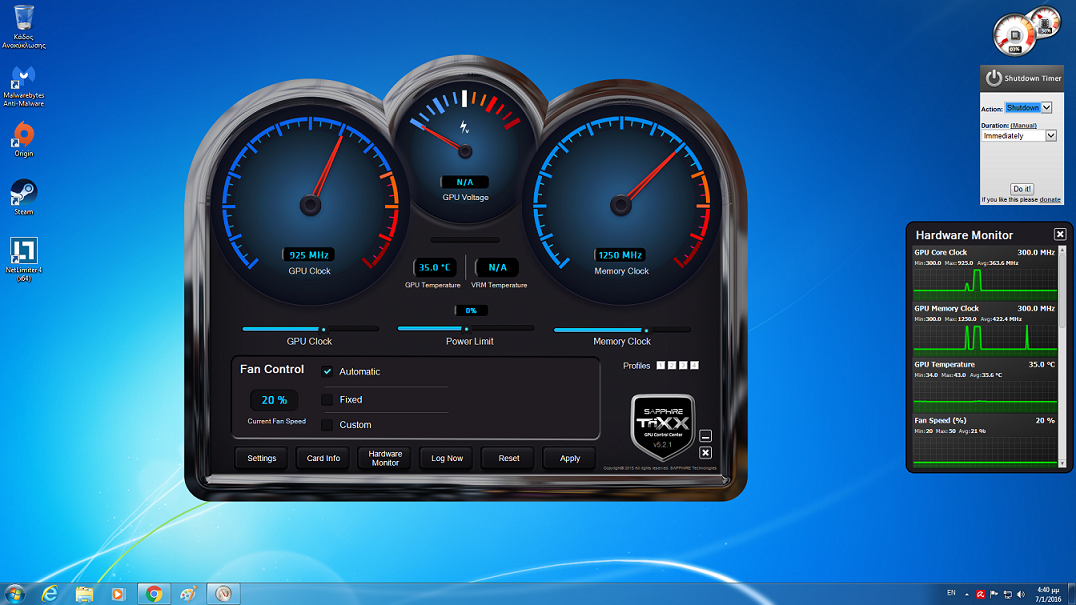Viewport: 1076px width, 605px height.
Task: Click the Hardware Monitor scrollbar down arrow
Action: pyautogui.click(x=1062, y=464)
